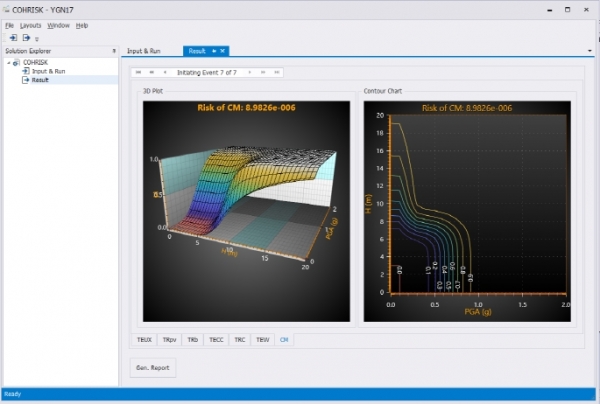This screenshot has height=404, width=600.
Task: Select the TEUX chart tab
Action: (145, 340)
